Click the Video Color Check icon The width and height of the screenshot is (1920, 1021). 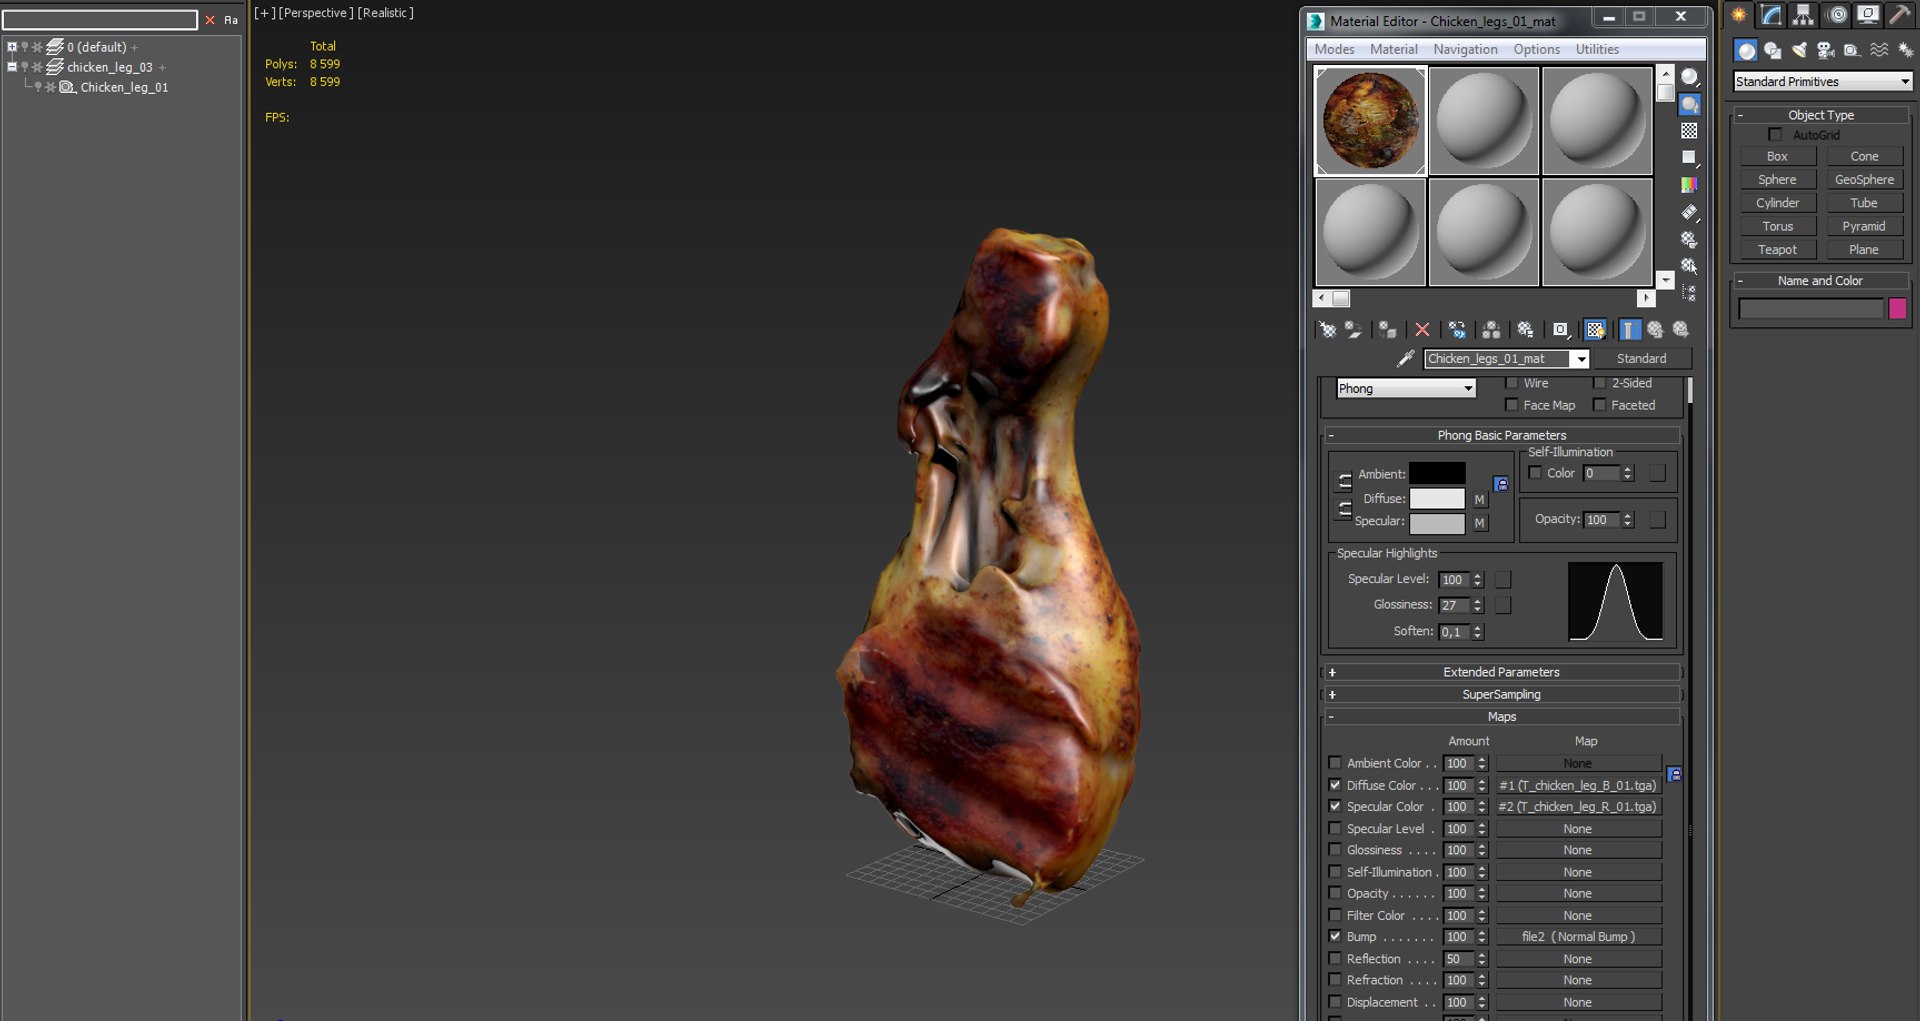[1689, 184]
